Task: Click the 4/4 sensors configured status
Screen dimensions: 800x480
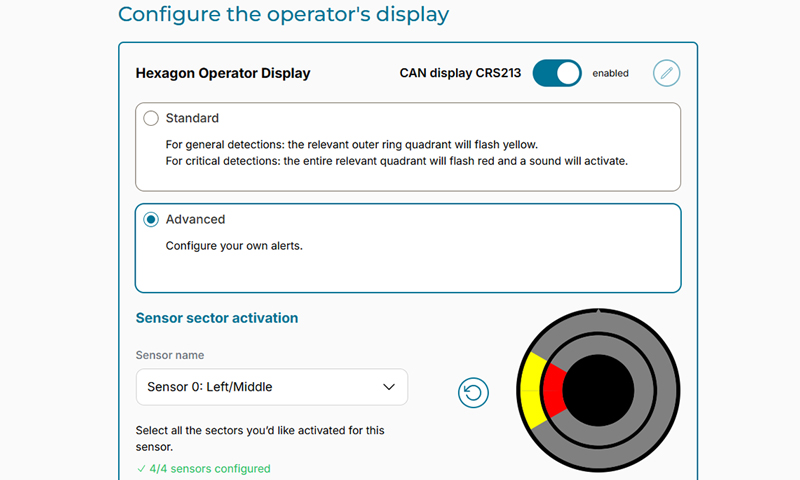Action: coord(204,468)
